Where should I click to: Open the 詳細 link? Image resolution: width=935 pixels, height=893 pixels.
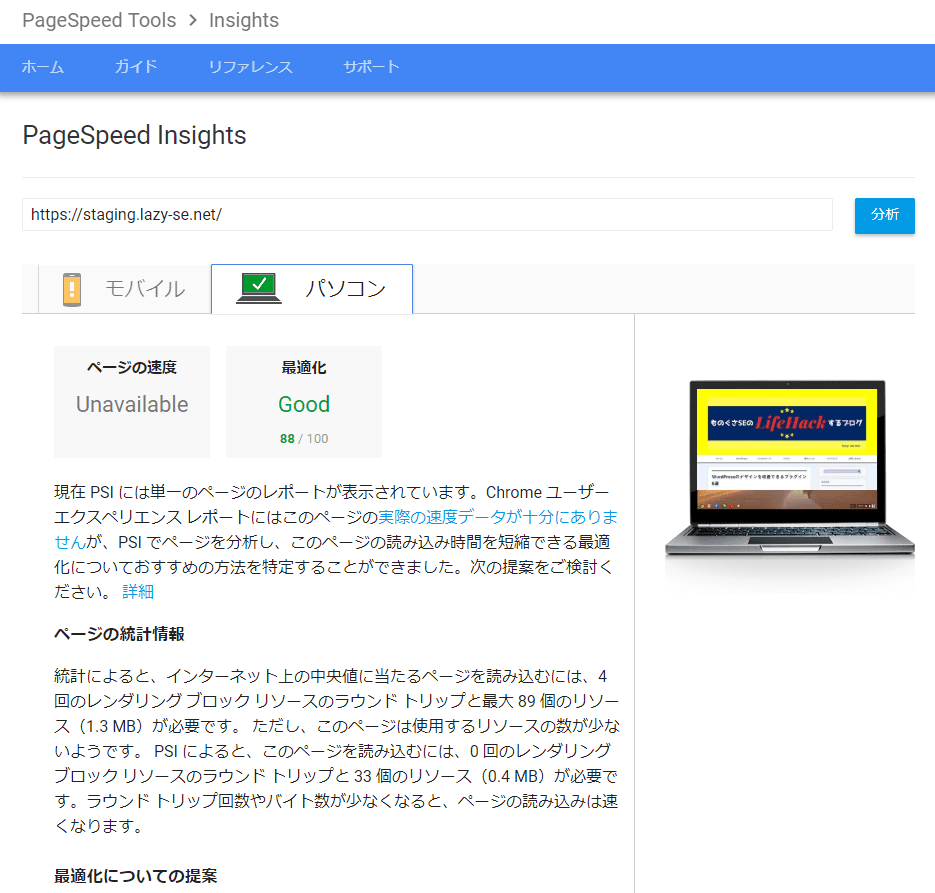(138, 591)
